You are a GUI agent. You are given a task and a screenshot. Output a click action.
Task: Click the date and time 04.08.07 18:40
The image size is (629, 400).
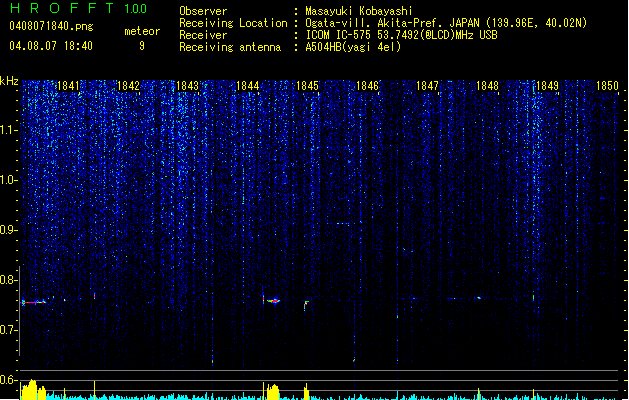coord(51,46)
